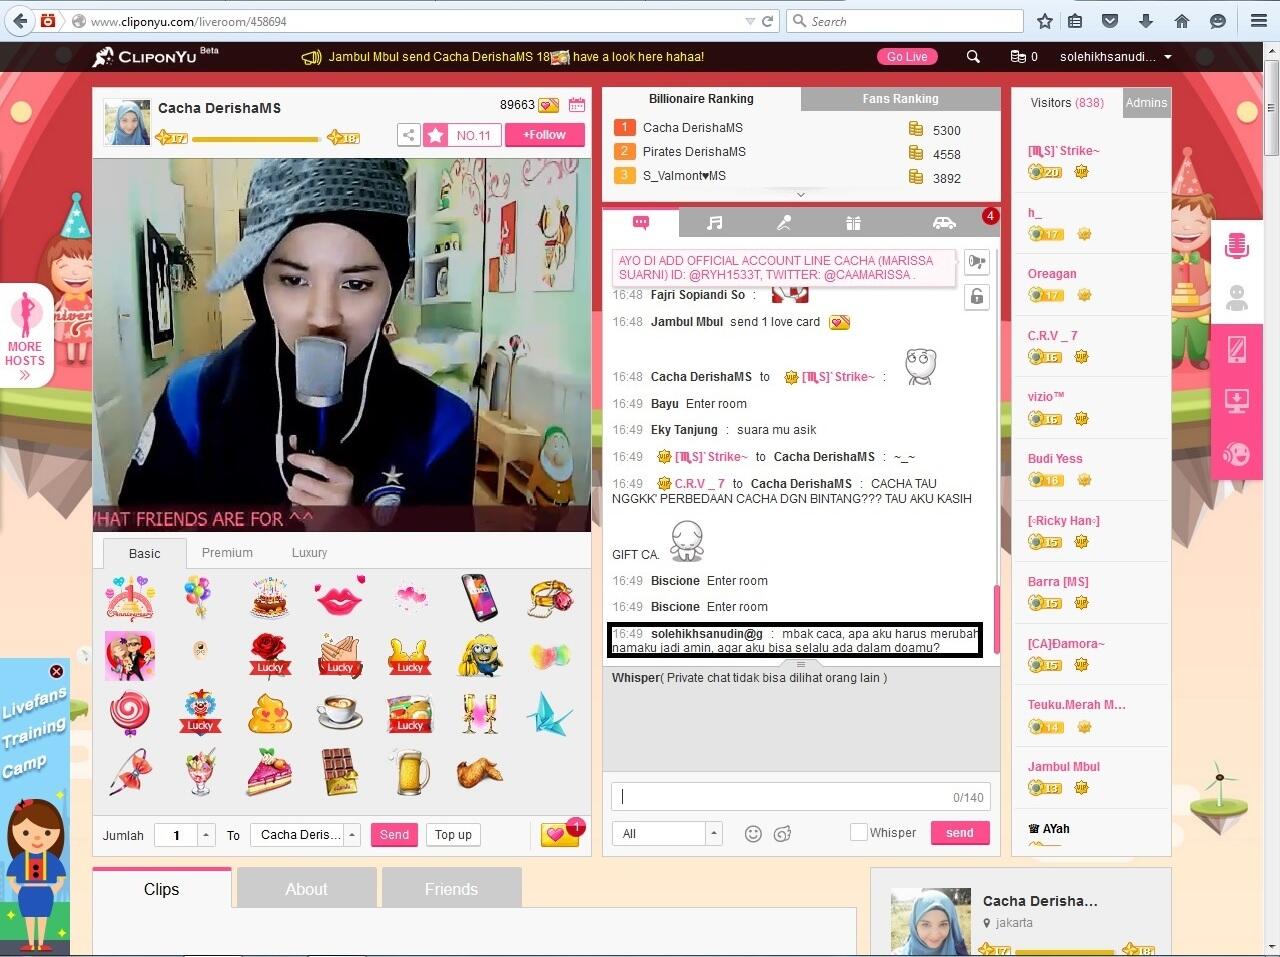
Task: Select the ruby ring gift
Action: tap(550, 598)
